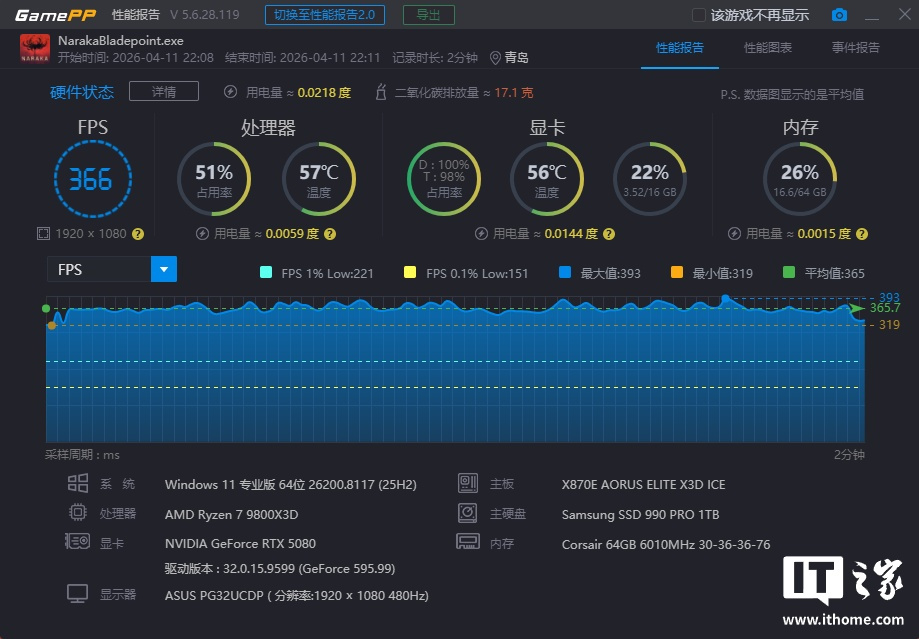Toggle the 最大值 legend series
Viewport: 919px width, 639px height.
[x=565, y=272]
